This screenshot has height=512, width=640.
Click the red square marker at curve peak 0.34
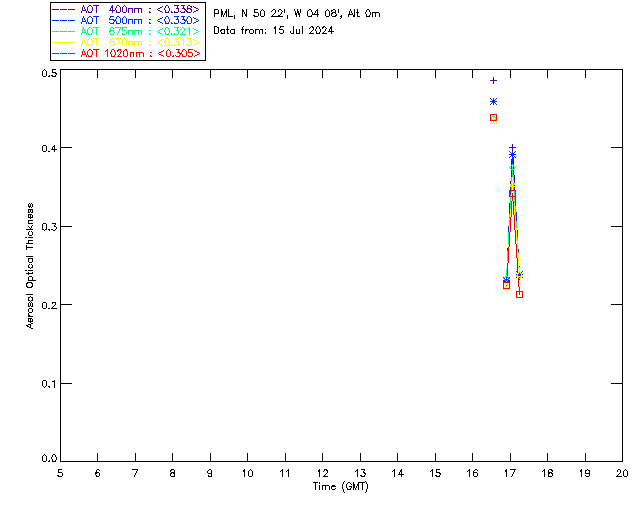point(512,194)
